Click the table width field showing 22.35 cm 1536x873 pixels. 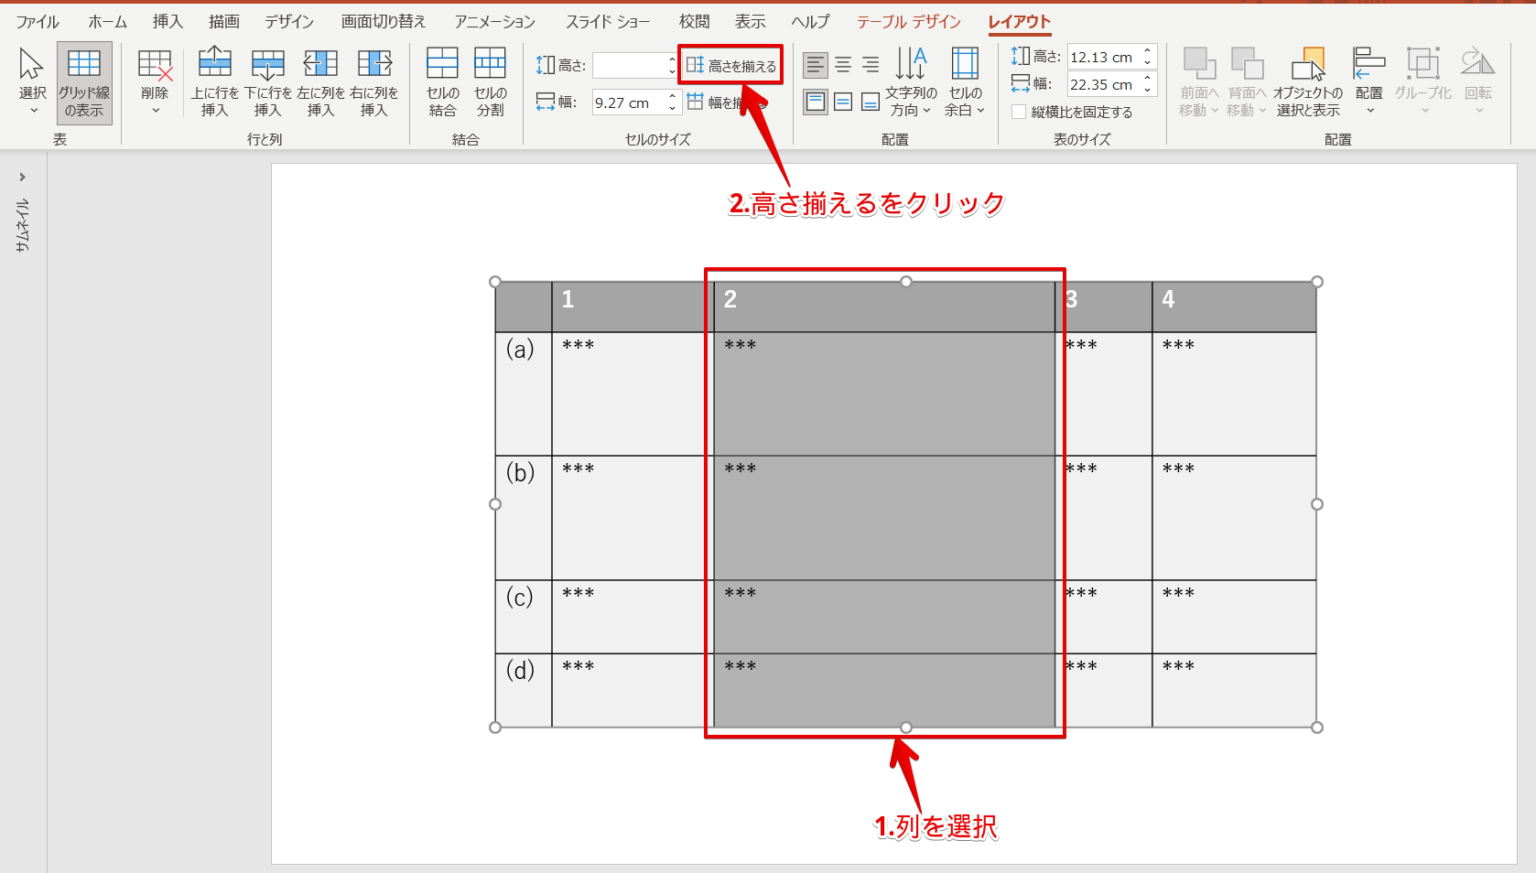[x=1103, y=84]
